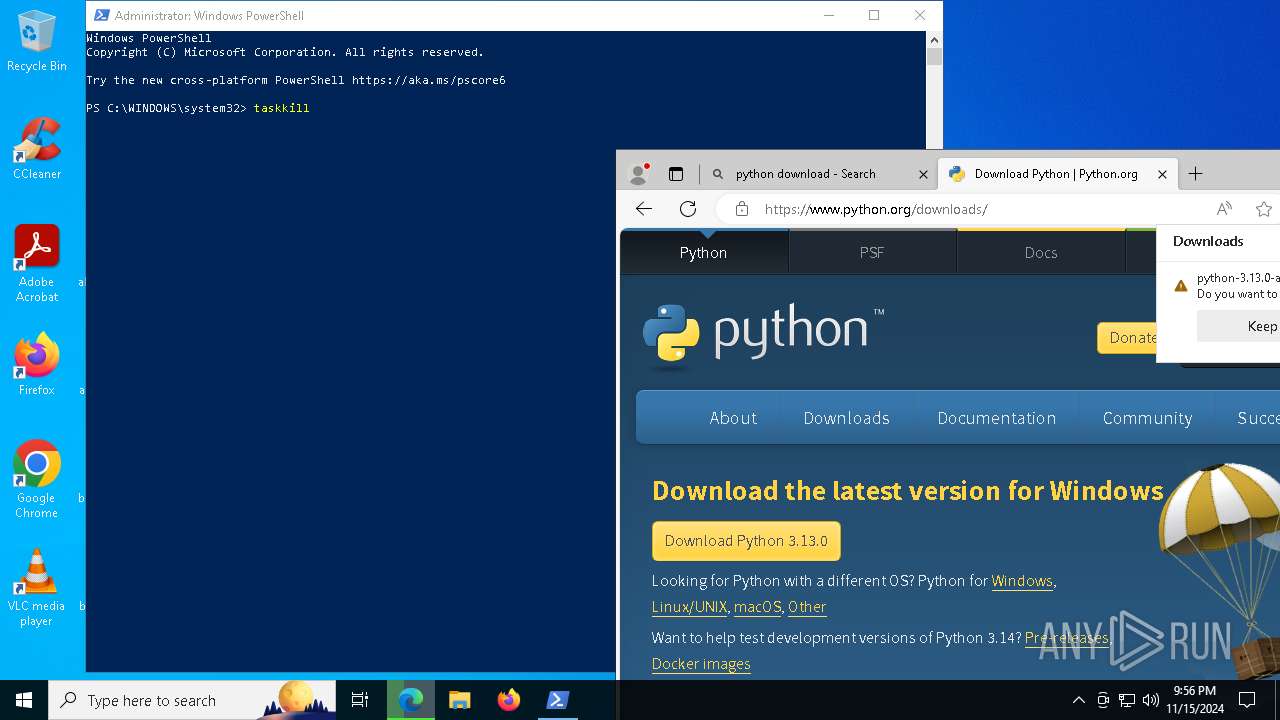
Task: Open the Docker images link
Action: tap(701, 664)
